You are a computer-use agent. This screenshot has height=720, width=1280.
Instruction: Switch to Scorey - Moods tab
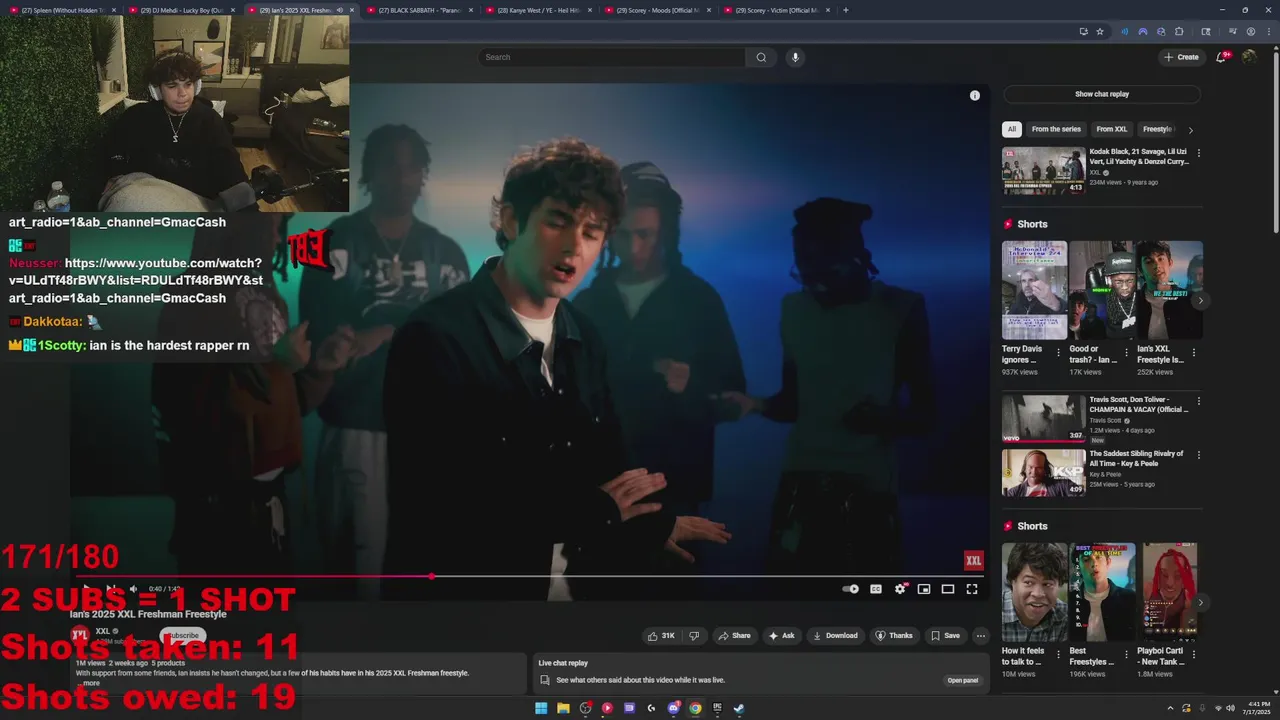point(656,10)
